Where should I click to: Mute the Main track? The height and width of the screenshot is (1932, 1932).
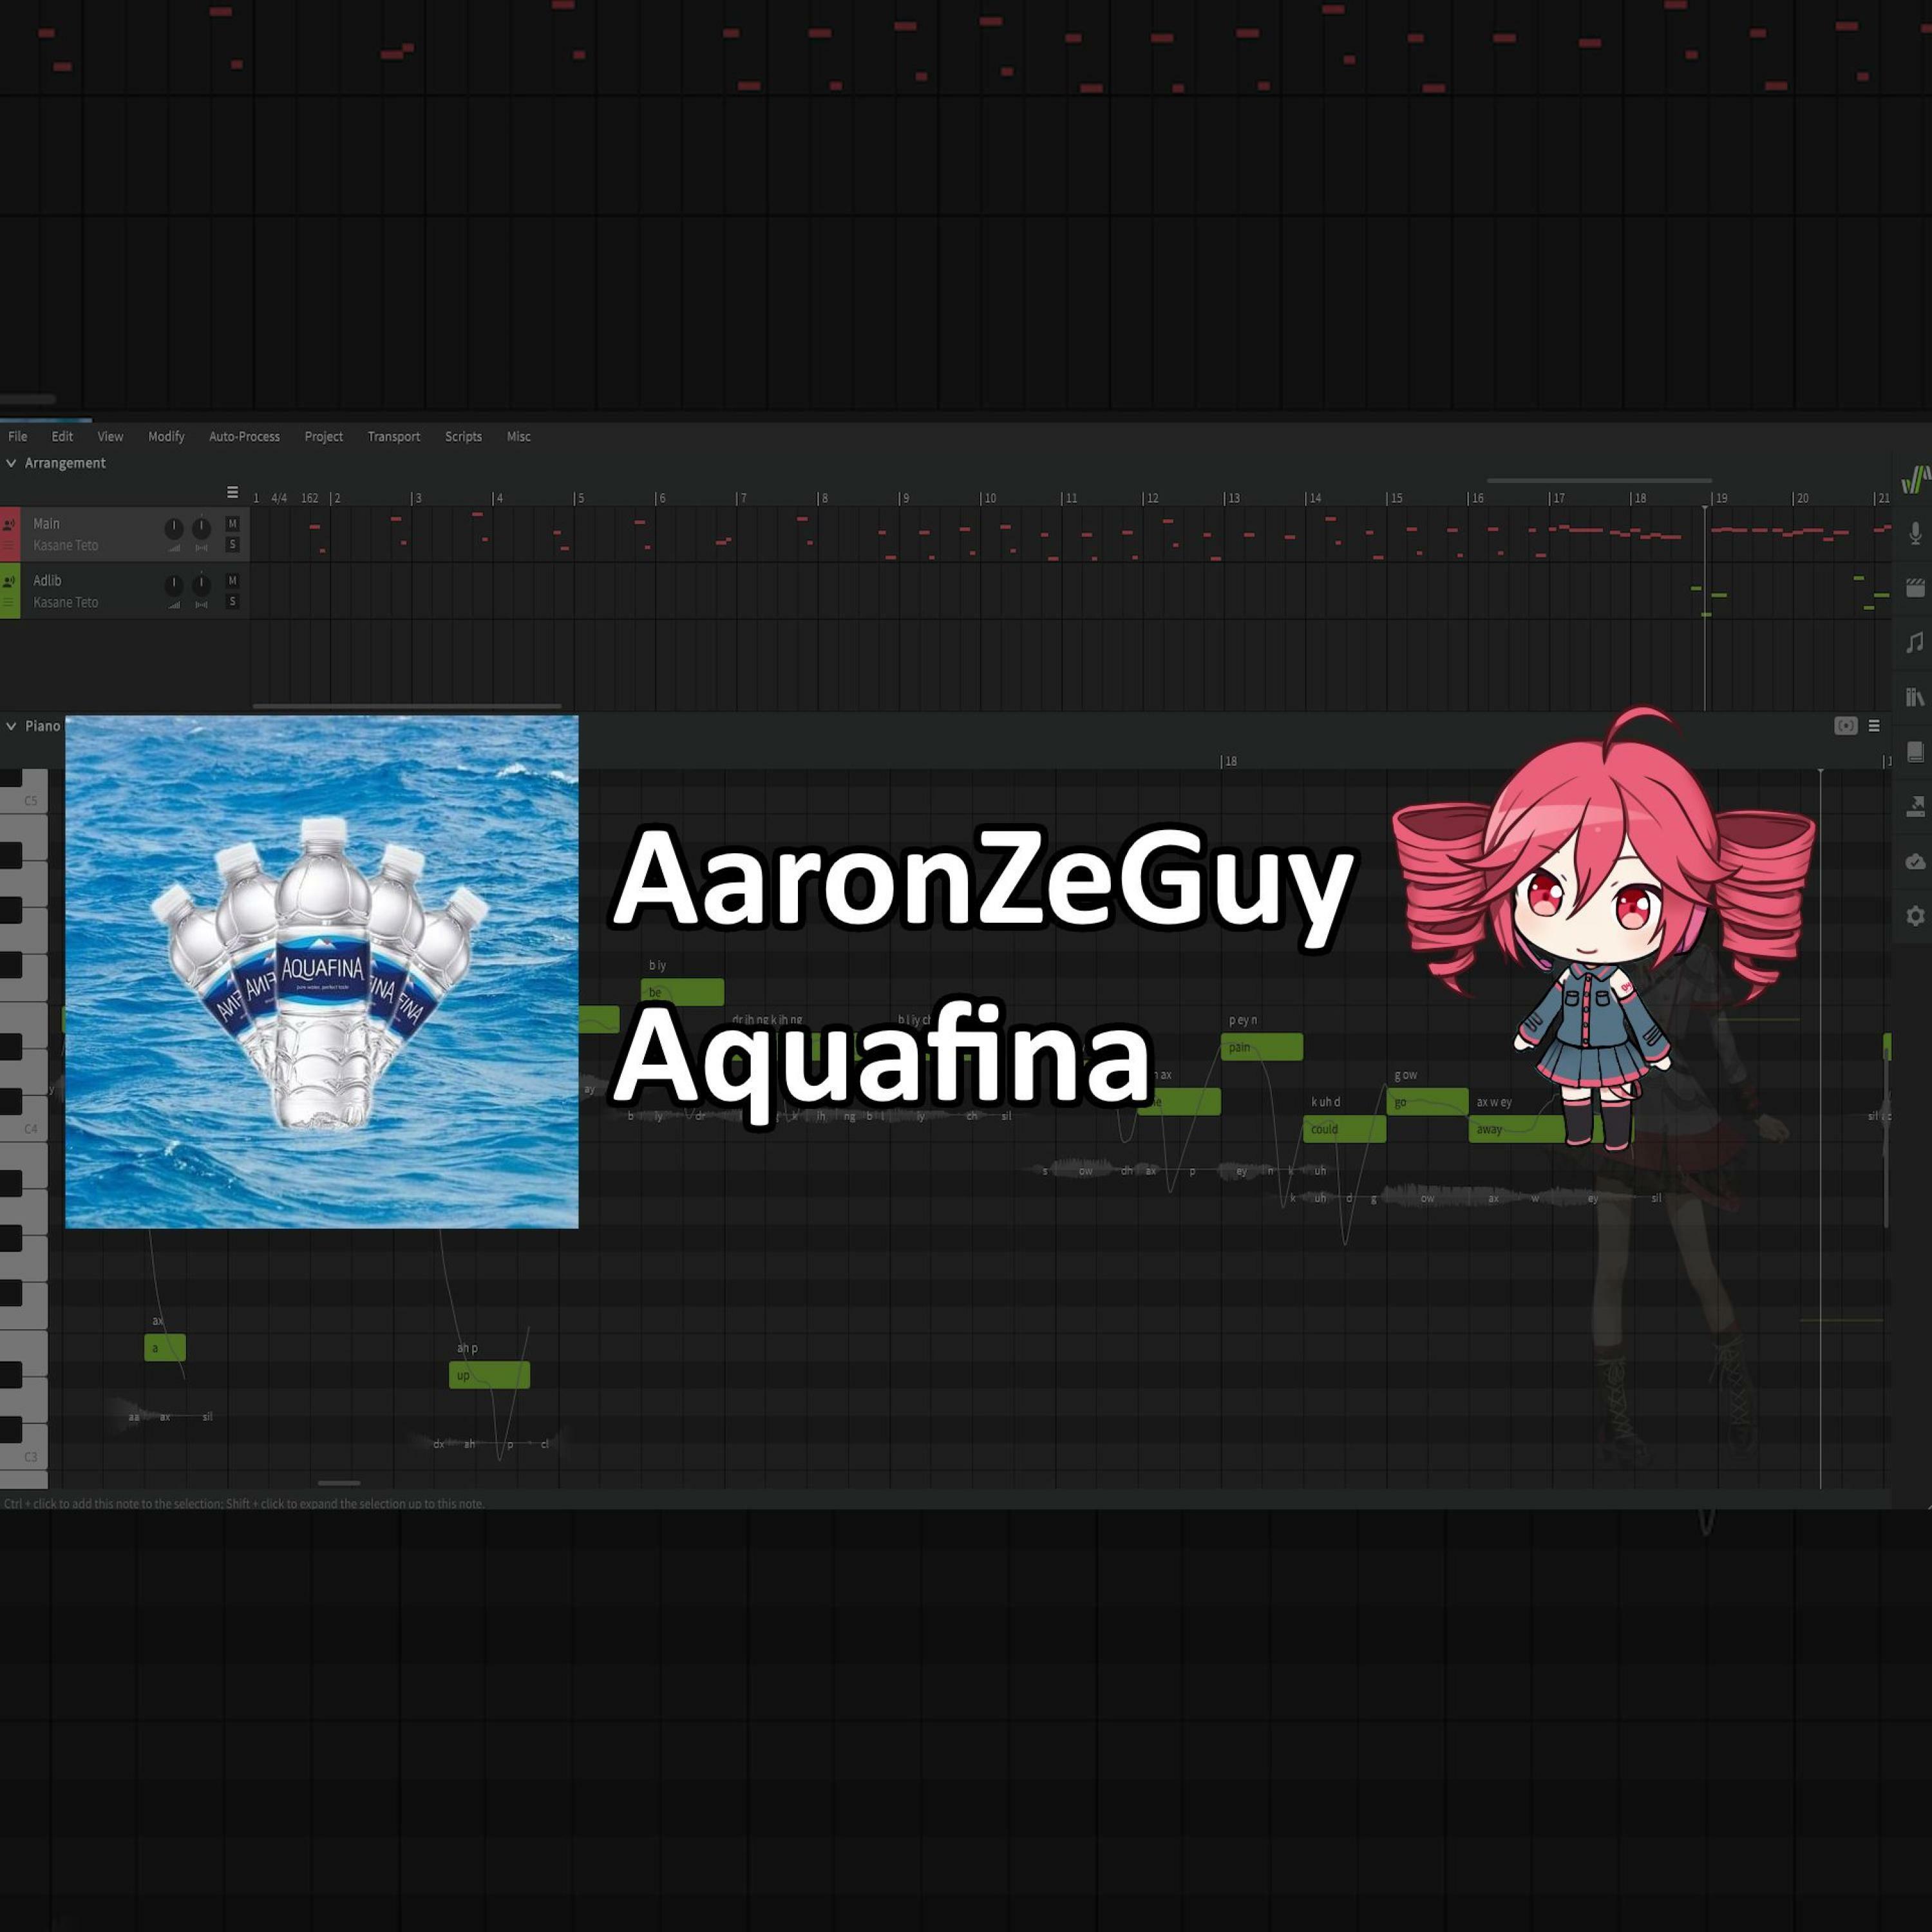[233, 524]
